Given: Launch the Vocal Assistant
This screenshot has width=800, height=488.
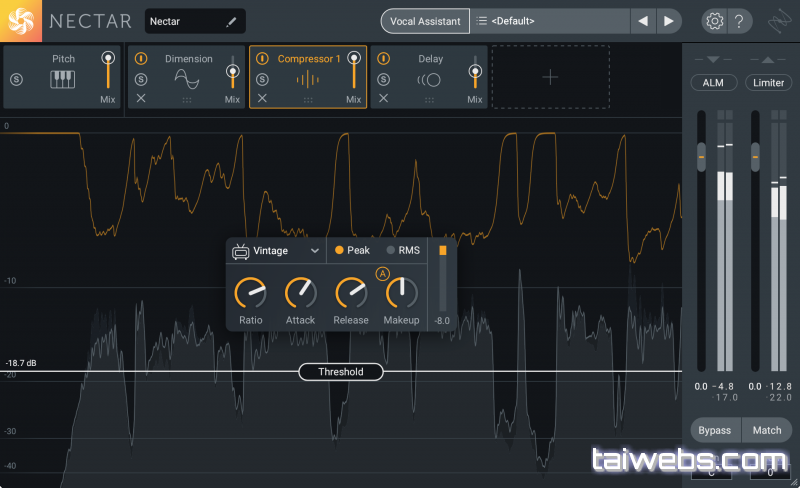Looking at the screenshot, I should (x=425, y=21).
